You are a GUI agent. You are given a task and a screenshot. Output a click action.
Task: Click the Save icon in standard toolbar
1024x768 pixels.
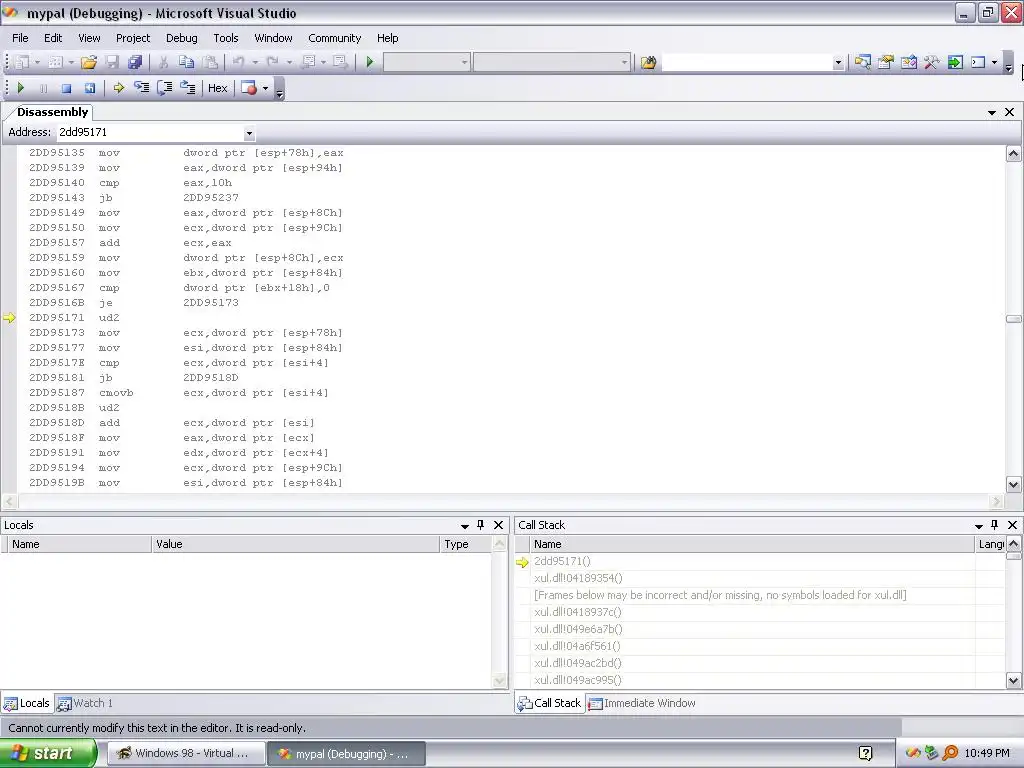(112, 62)
